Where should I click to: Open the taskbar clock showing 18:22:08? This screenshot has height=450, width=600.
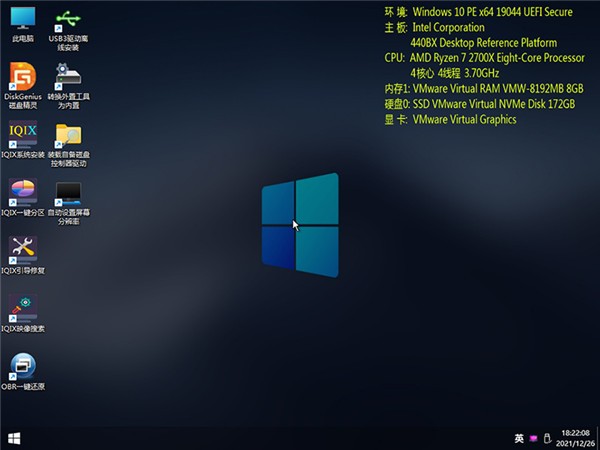pyautogui.click(x=574, y=432)
